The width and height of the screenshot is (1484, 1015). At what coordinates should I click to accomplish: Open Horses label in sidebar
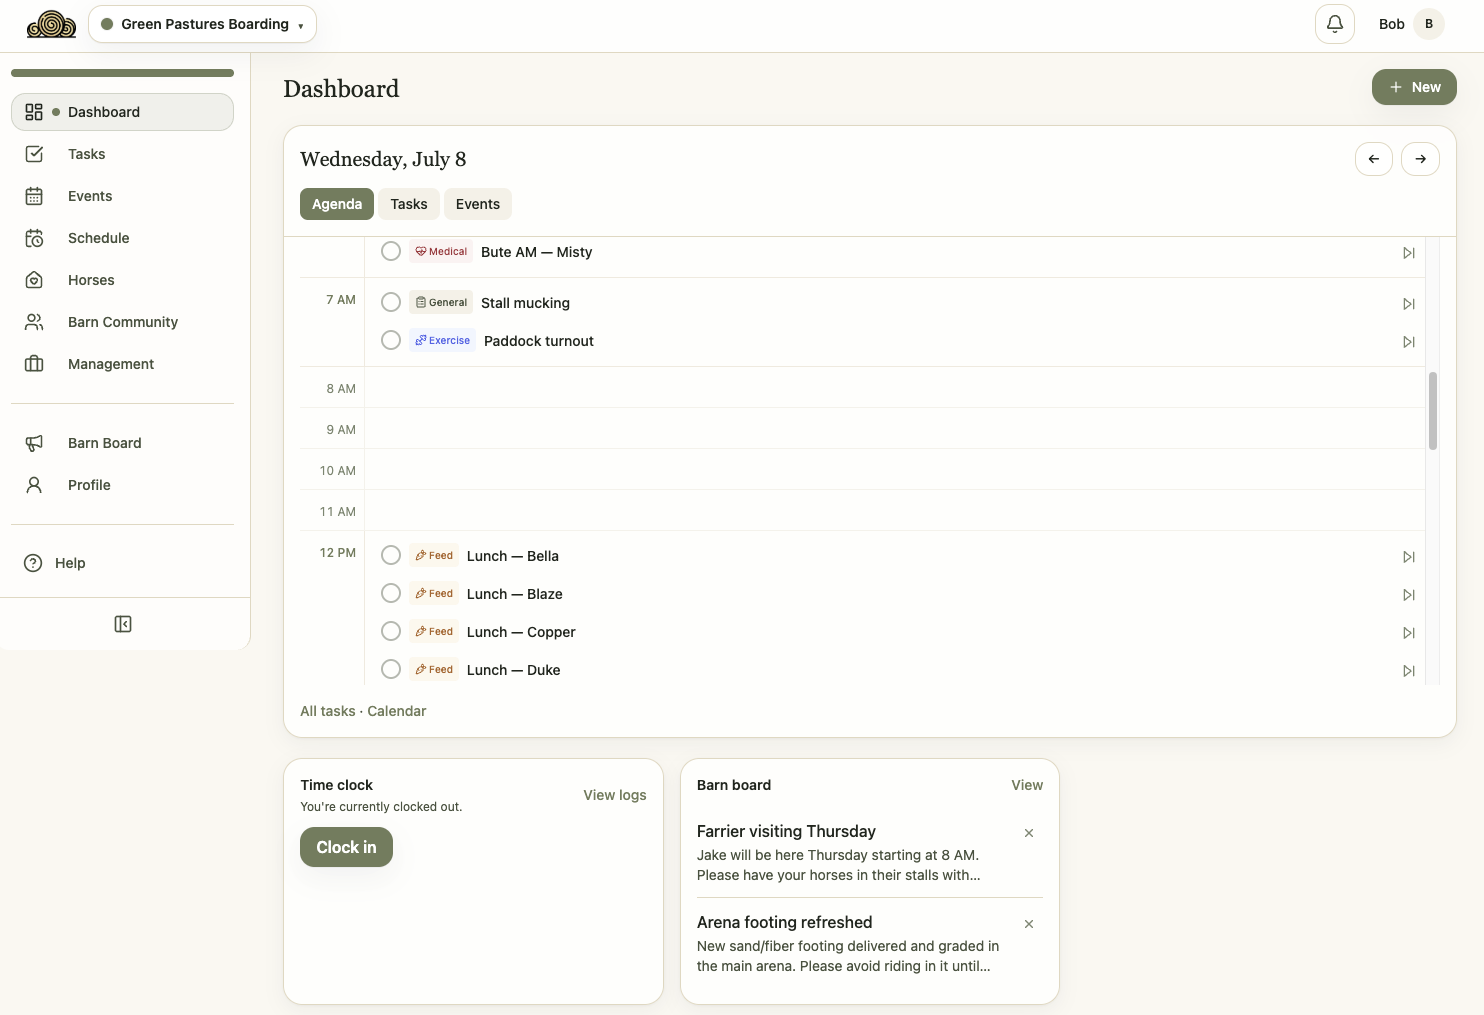tap(91, 280)
